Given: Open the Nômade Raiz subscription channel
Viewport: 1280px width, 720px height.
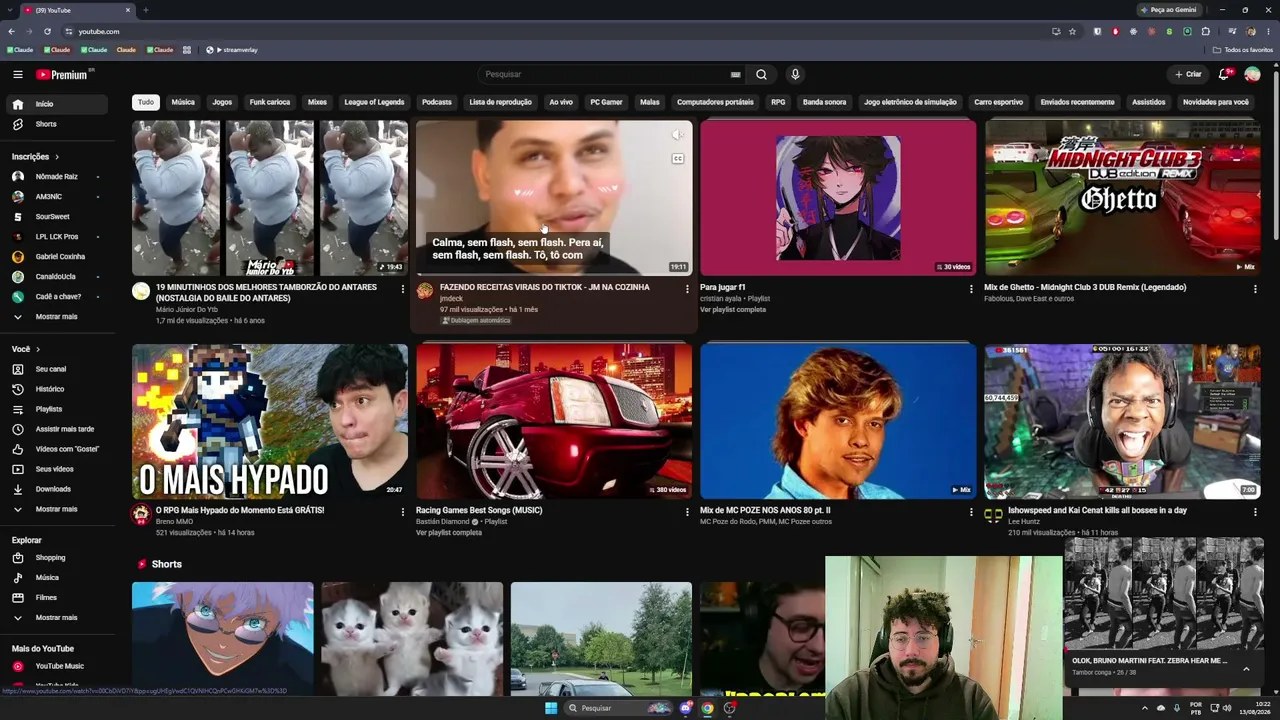Looking at the screenshot, I should pyautogui.click(x=58, y=177).
